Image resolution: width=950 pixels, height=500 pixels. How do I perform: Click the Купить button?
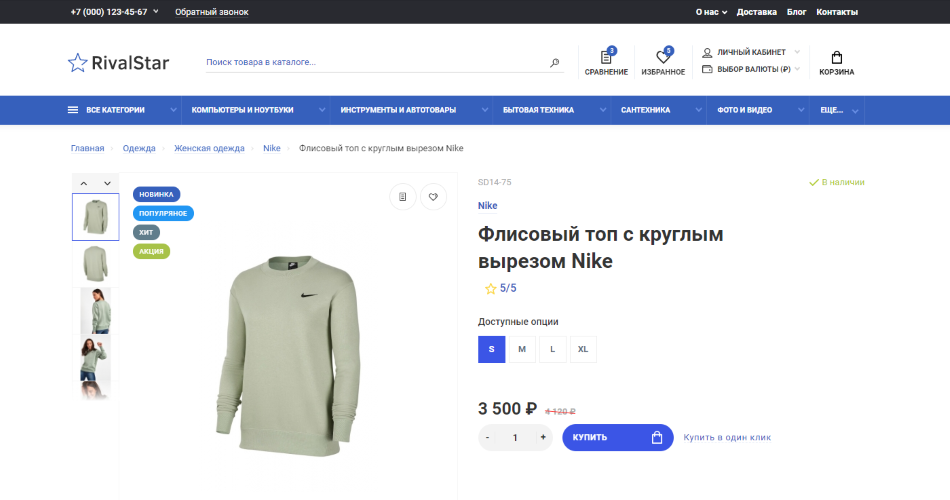click(617, 438)
